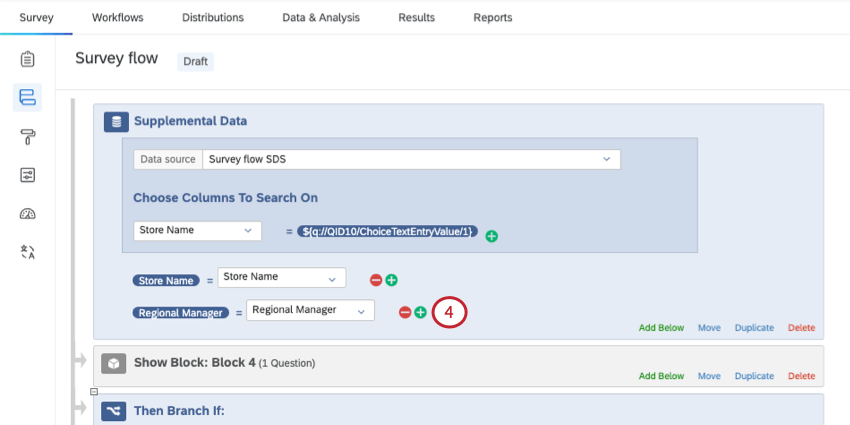Duplicate the Supplemental Data element
This screenshot has height=425, width=850.
point(754,328)
